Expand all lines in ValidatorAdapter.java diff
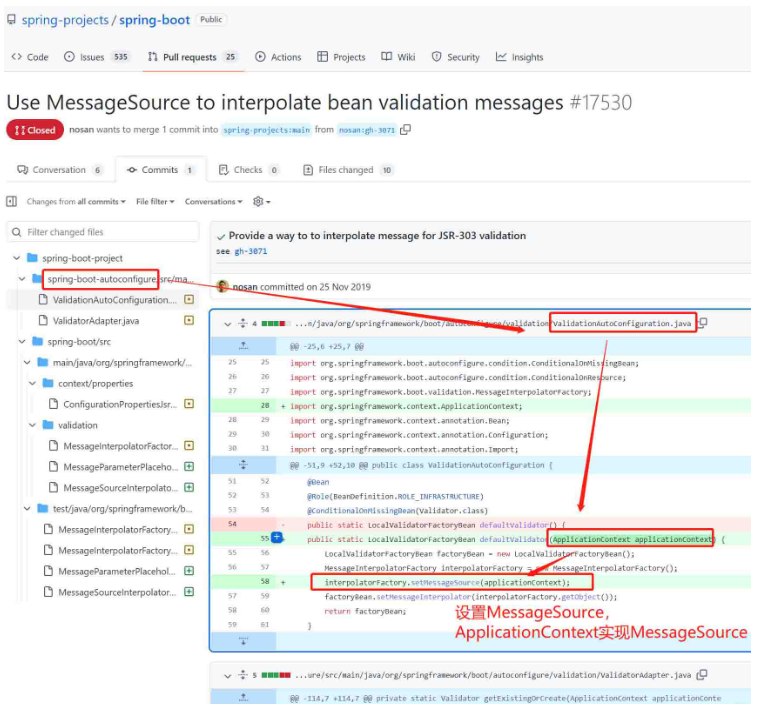The image size is (759, 704). click(243, 675)
